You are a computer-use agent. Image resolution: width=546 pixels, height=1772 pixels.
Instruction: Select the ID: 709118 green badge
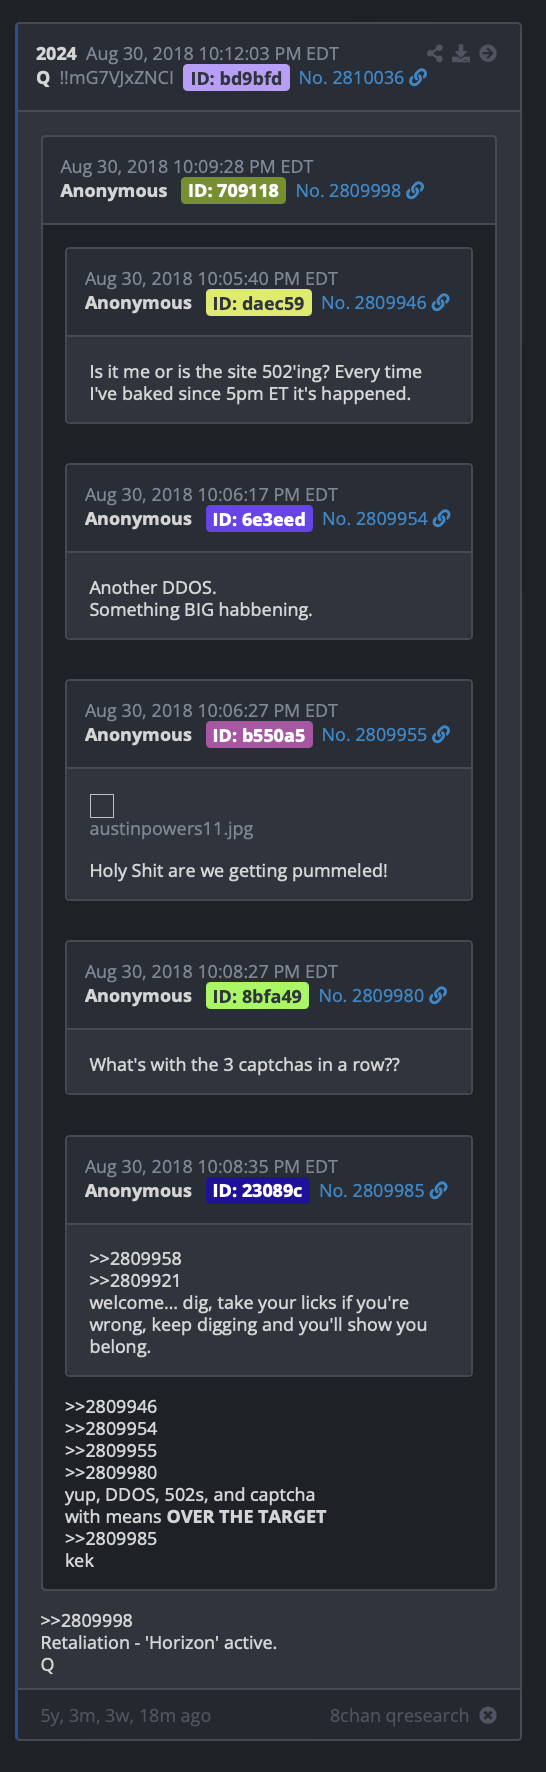233,191
